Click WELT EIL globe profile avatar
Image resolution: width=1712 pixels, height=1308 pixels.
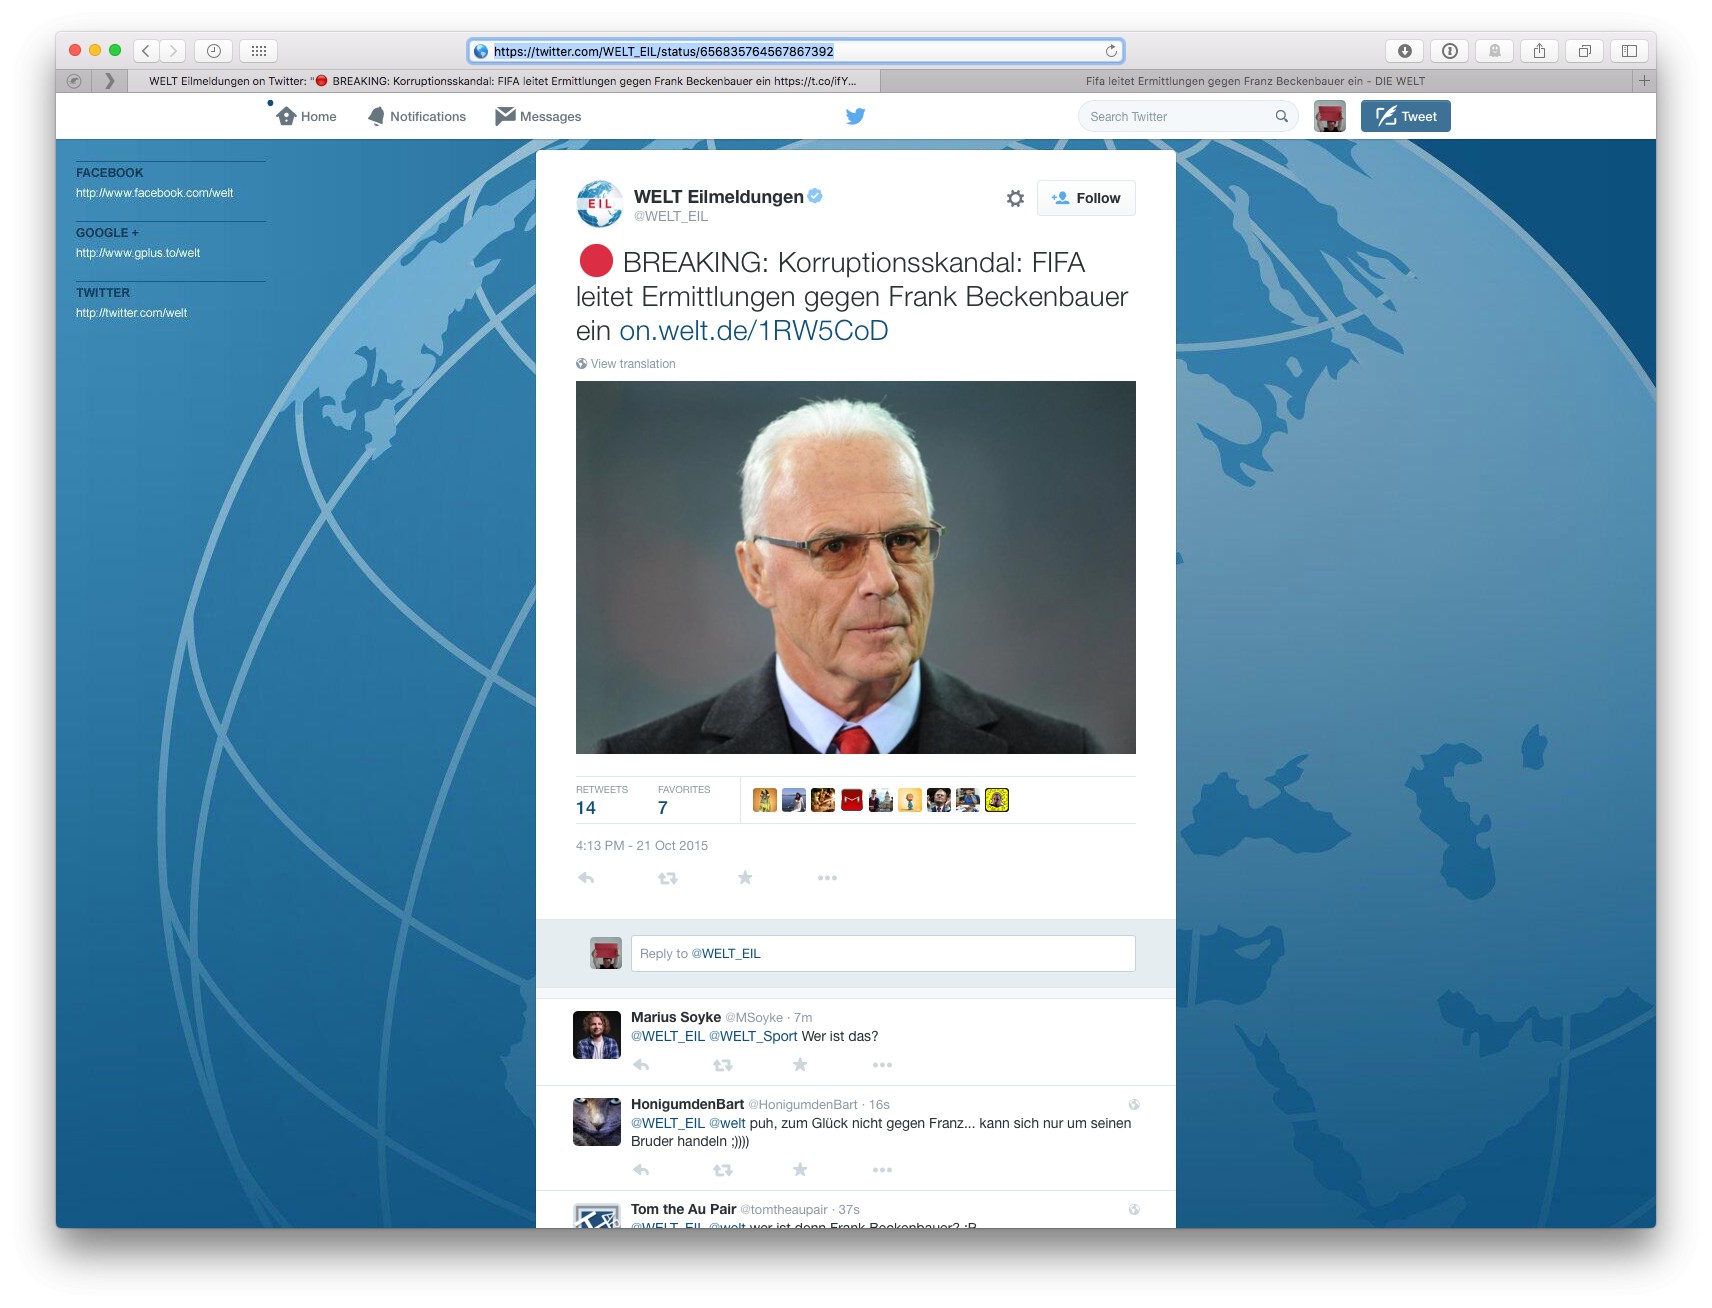[x=600, y=203]
